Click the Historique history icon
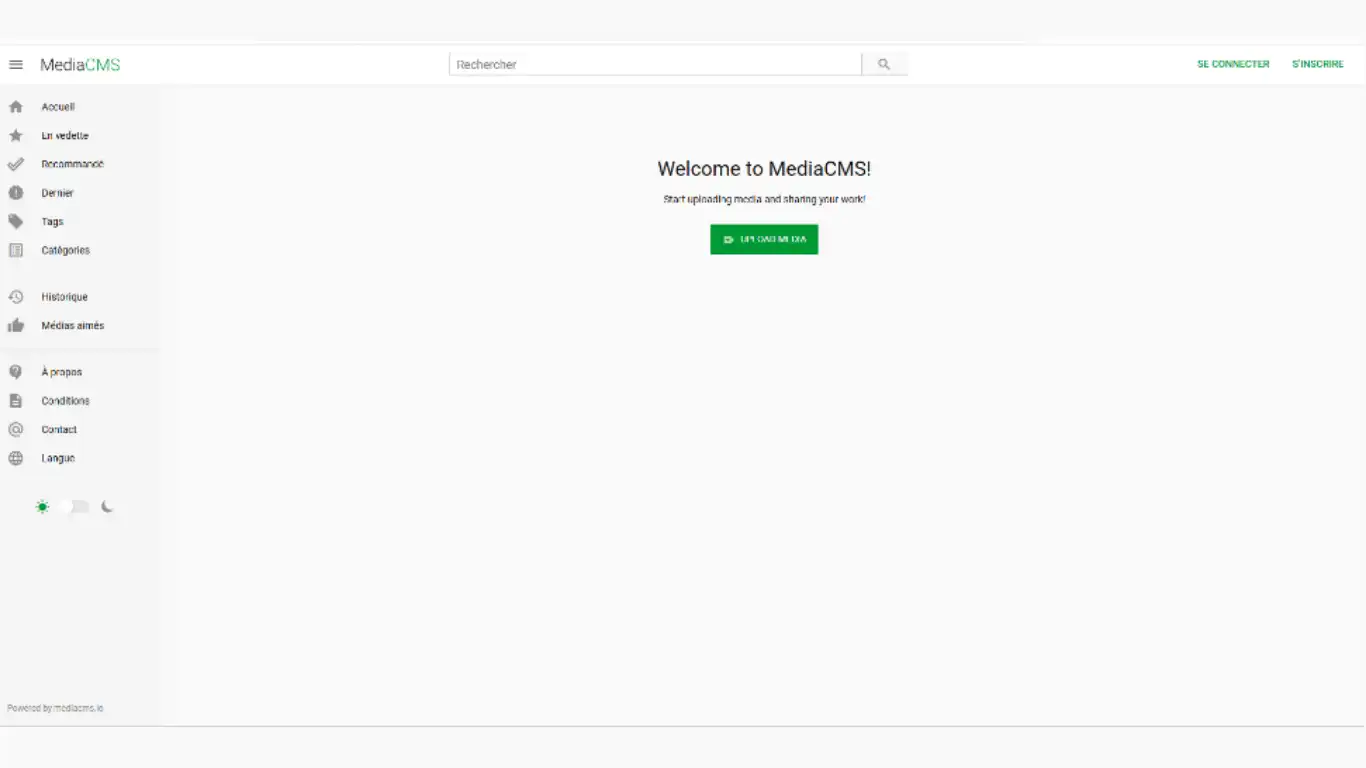Viewport: 1366px width, 768px height. [15, 296]
